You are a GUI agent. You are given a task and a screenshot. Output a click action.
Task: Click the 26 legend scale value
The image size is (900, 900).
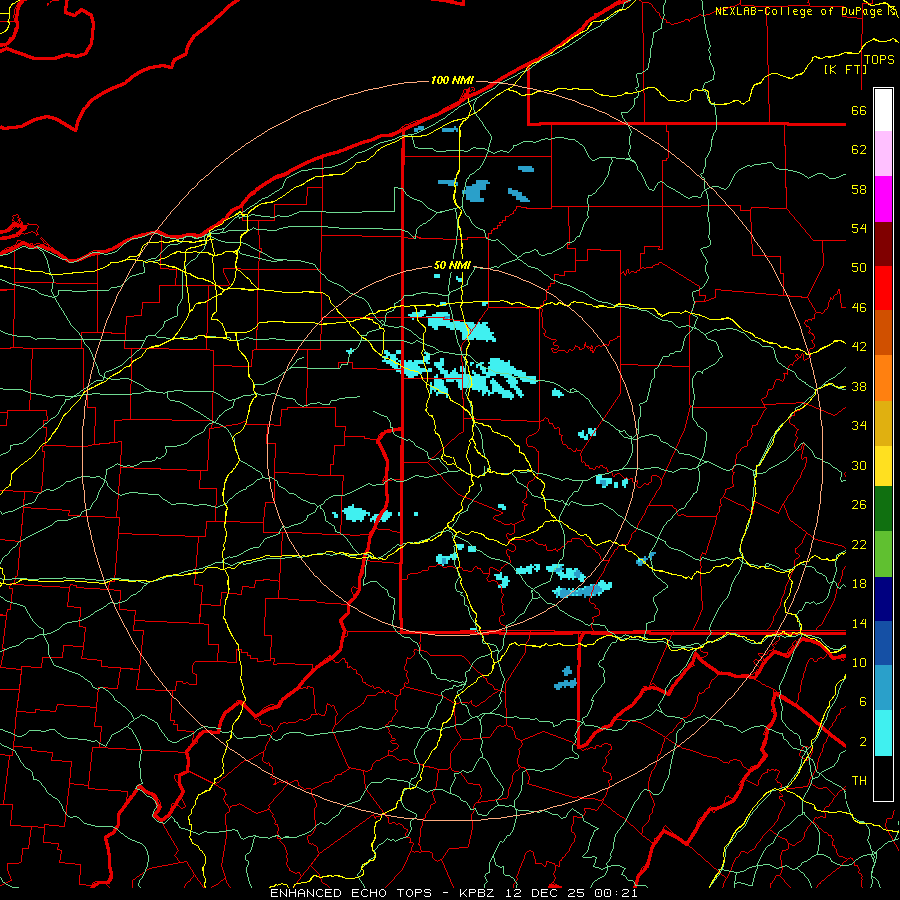[859, 505]
